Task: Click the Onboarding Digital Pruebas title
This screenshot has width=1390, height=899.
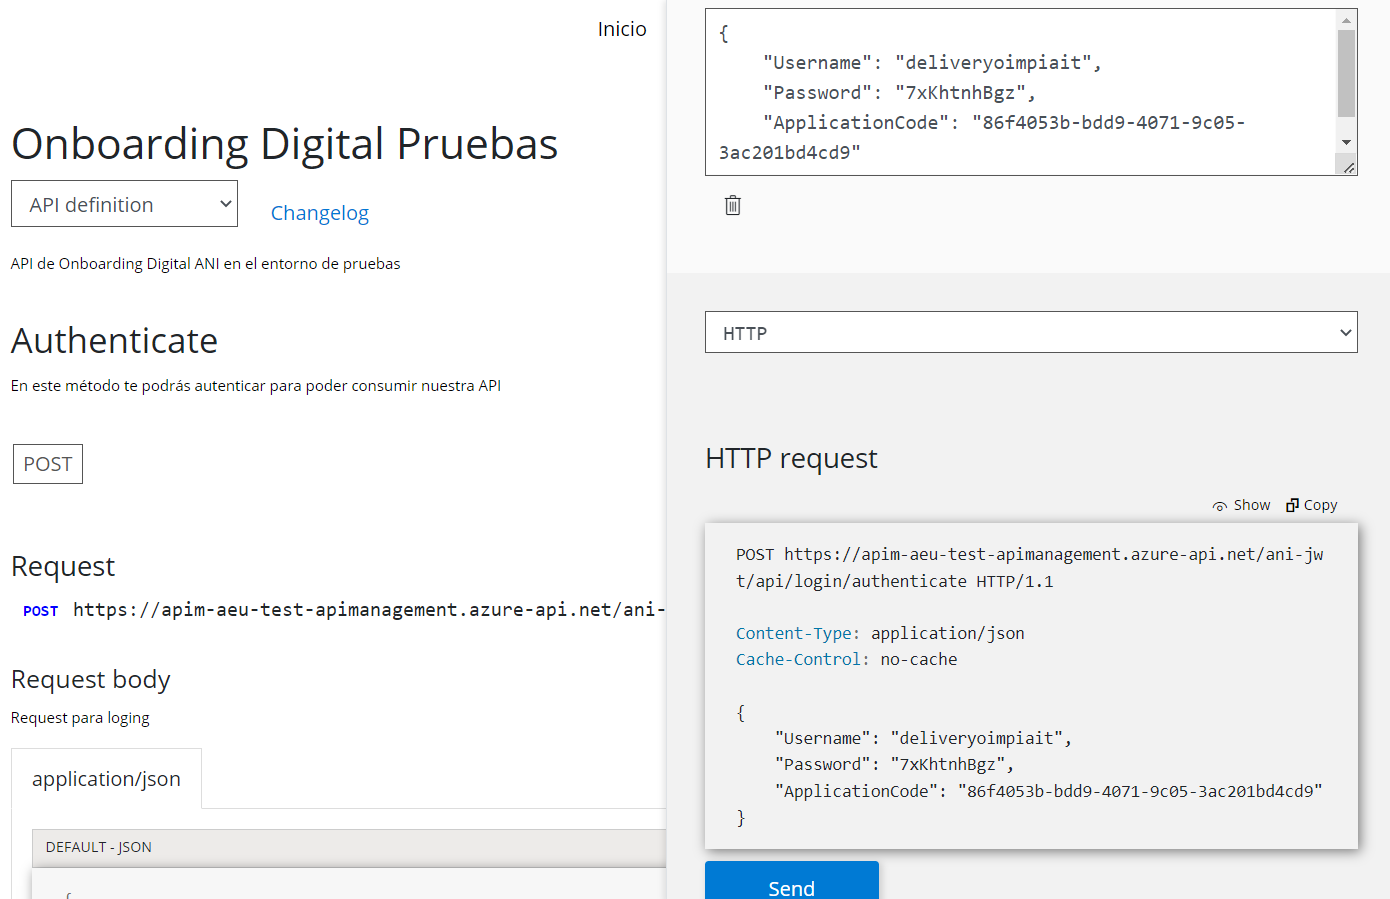Action: (284, 144)
